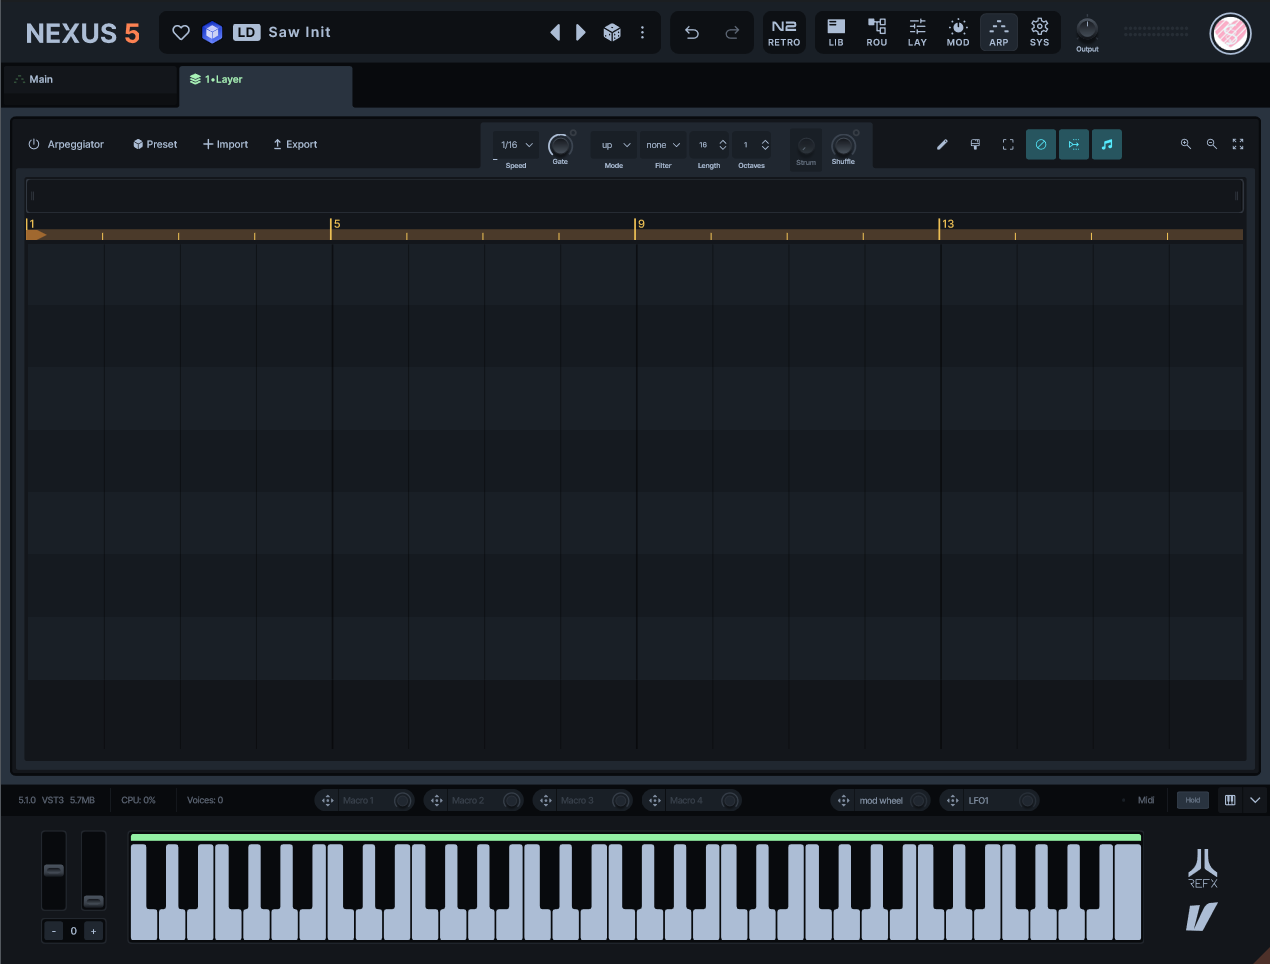Open the Filter dropdown set to none
This screenshot has width=1270, height=964.
pyautogui.click(x=662, y=144)
